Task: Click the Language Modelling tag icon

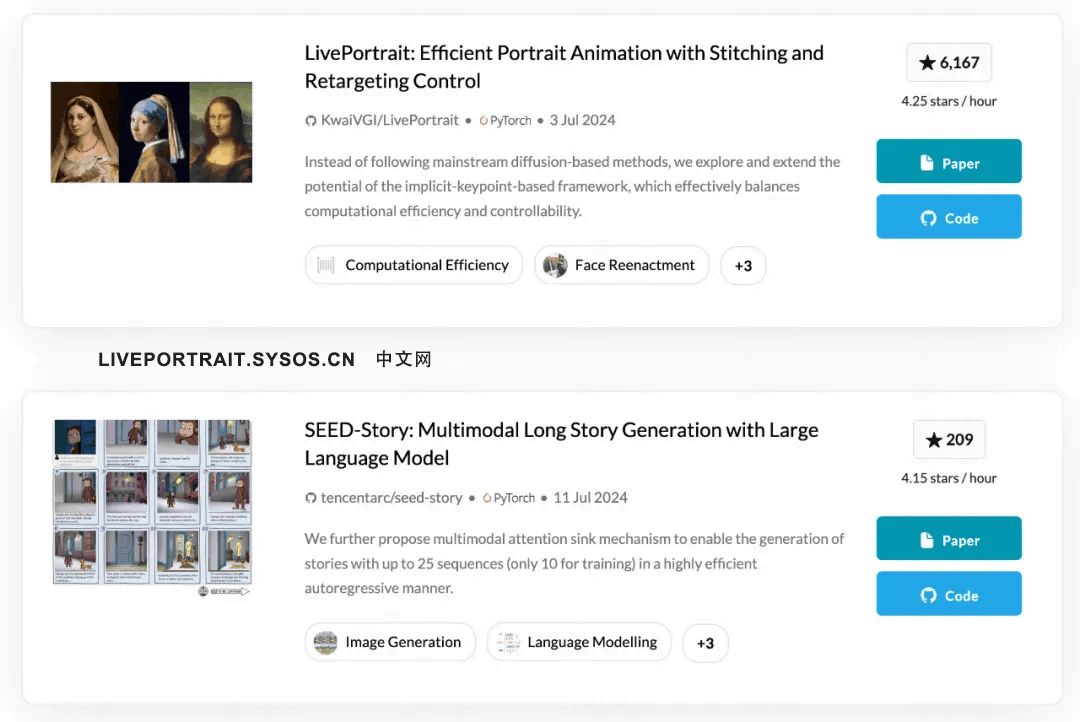Action: coord(508,642)
